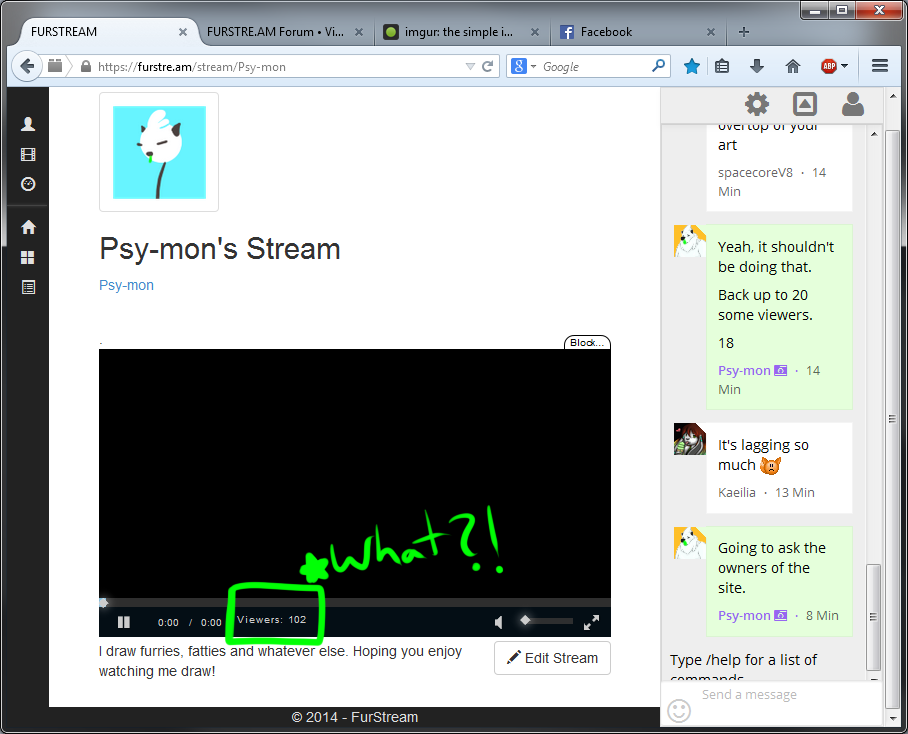
Task: Click the video seek bar handle
Action: pos(104,603)
